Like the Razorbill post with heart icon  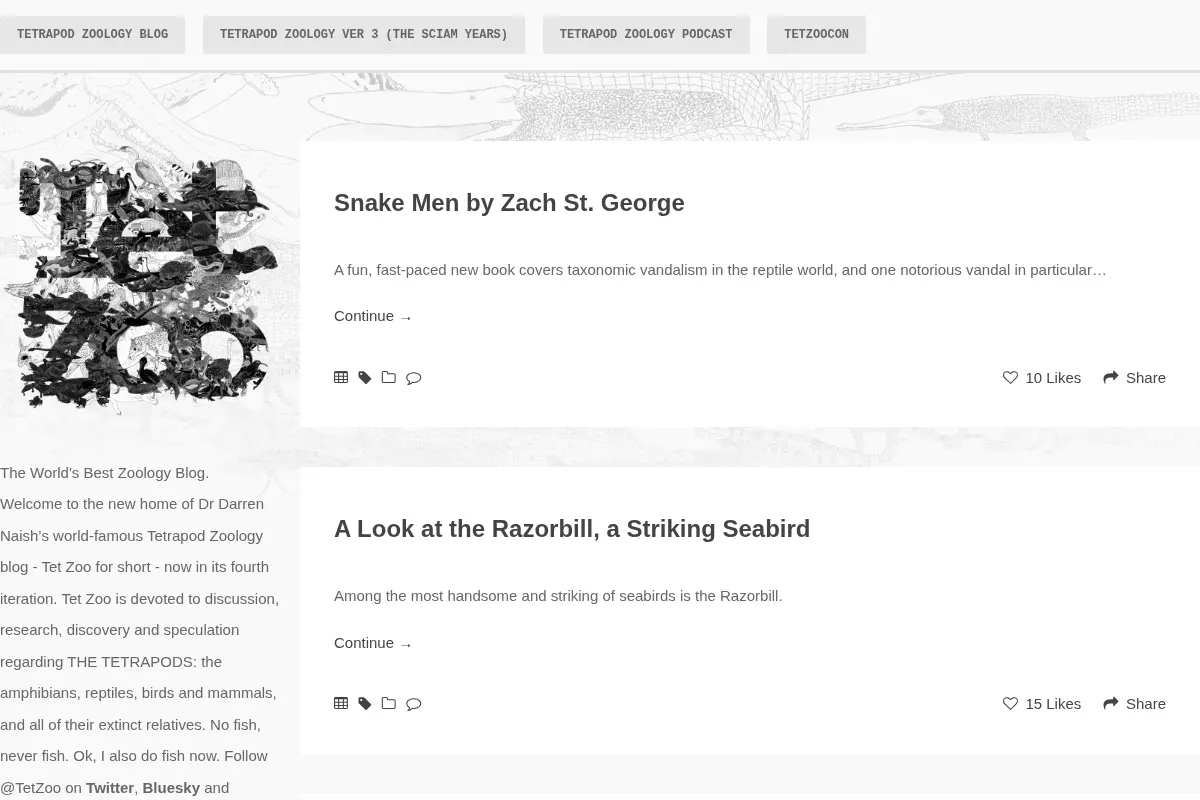(x=1010, y=703)
